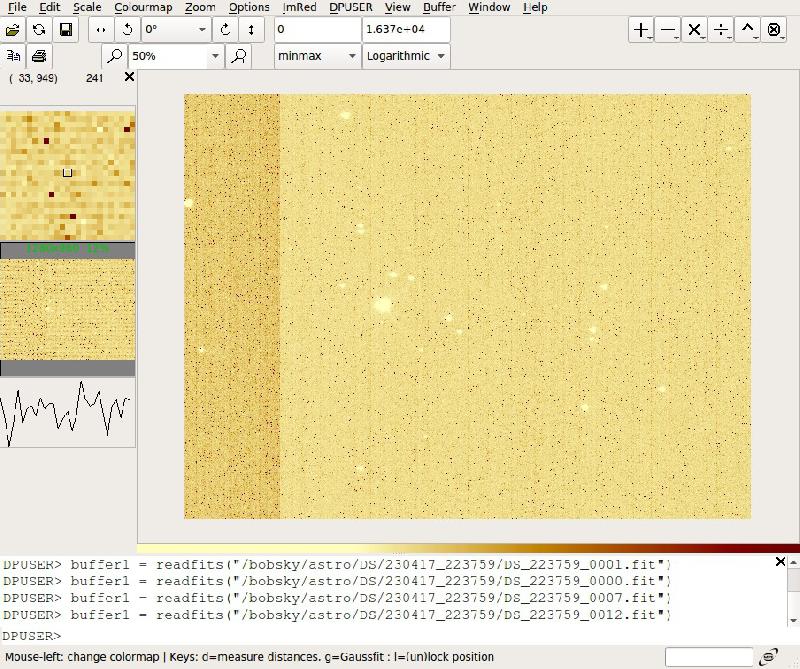Click the empty status bar text field
The height and width of the screenshot is (669, 800).
click(709, 657)
